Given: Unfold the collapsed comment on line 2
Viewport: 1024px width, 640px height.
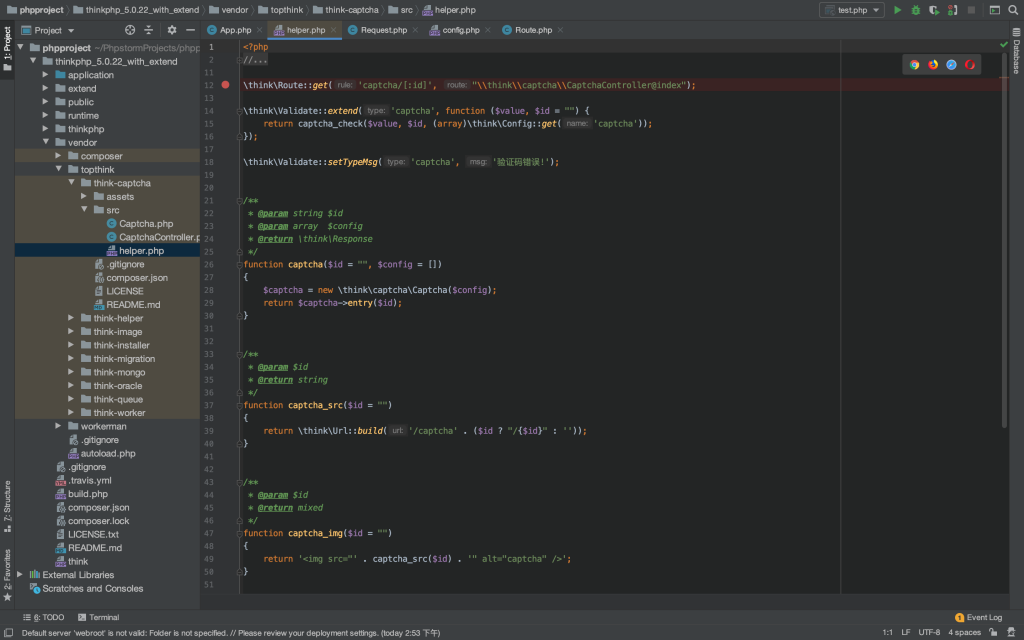Looking at the screenshot, I should 237,60.
